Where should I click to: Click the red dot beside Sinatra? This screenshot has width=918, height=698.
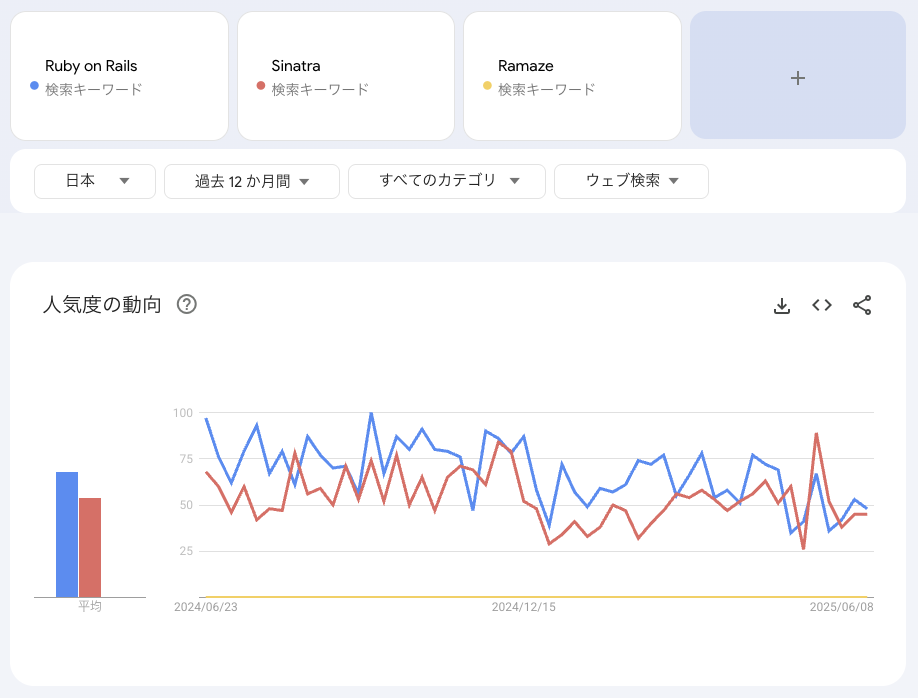(x=261, y=85)
